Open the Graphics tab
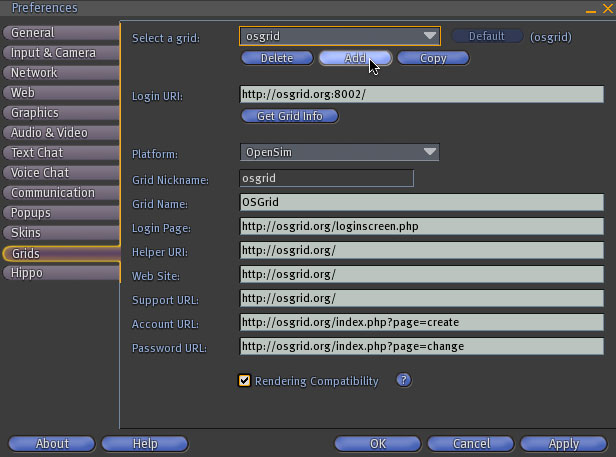Image resolution: width=616 pixels, height=457 pixels. coord(61,113)
